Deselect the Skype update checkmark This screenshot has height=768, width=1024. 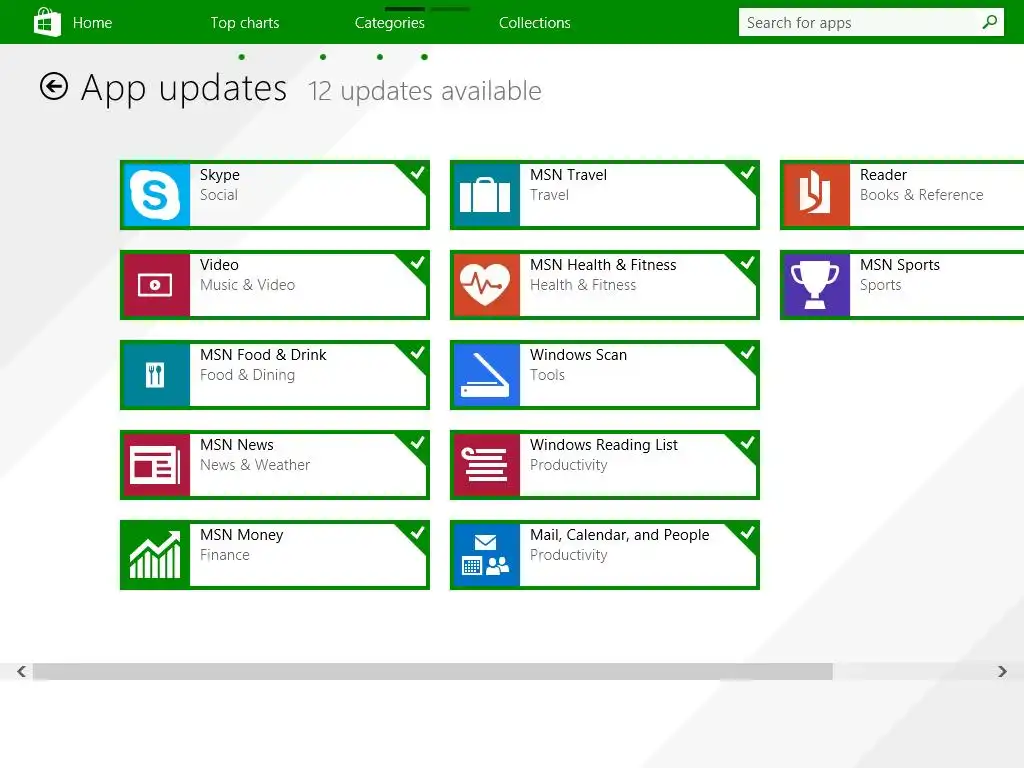(417, 172)
